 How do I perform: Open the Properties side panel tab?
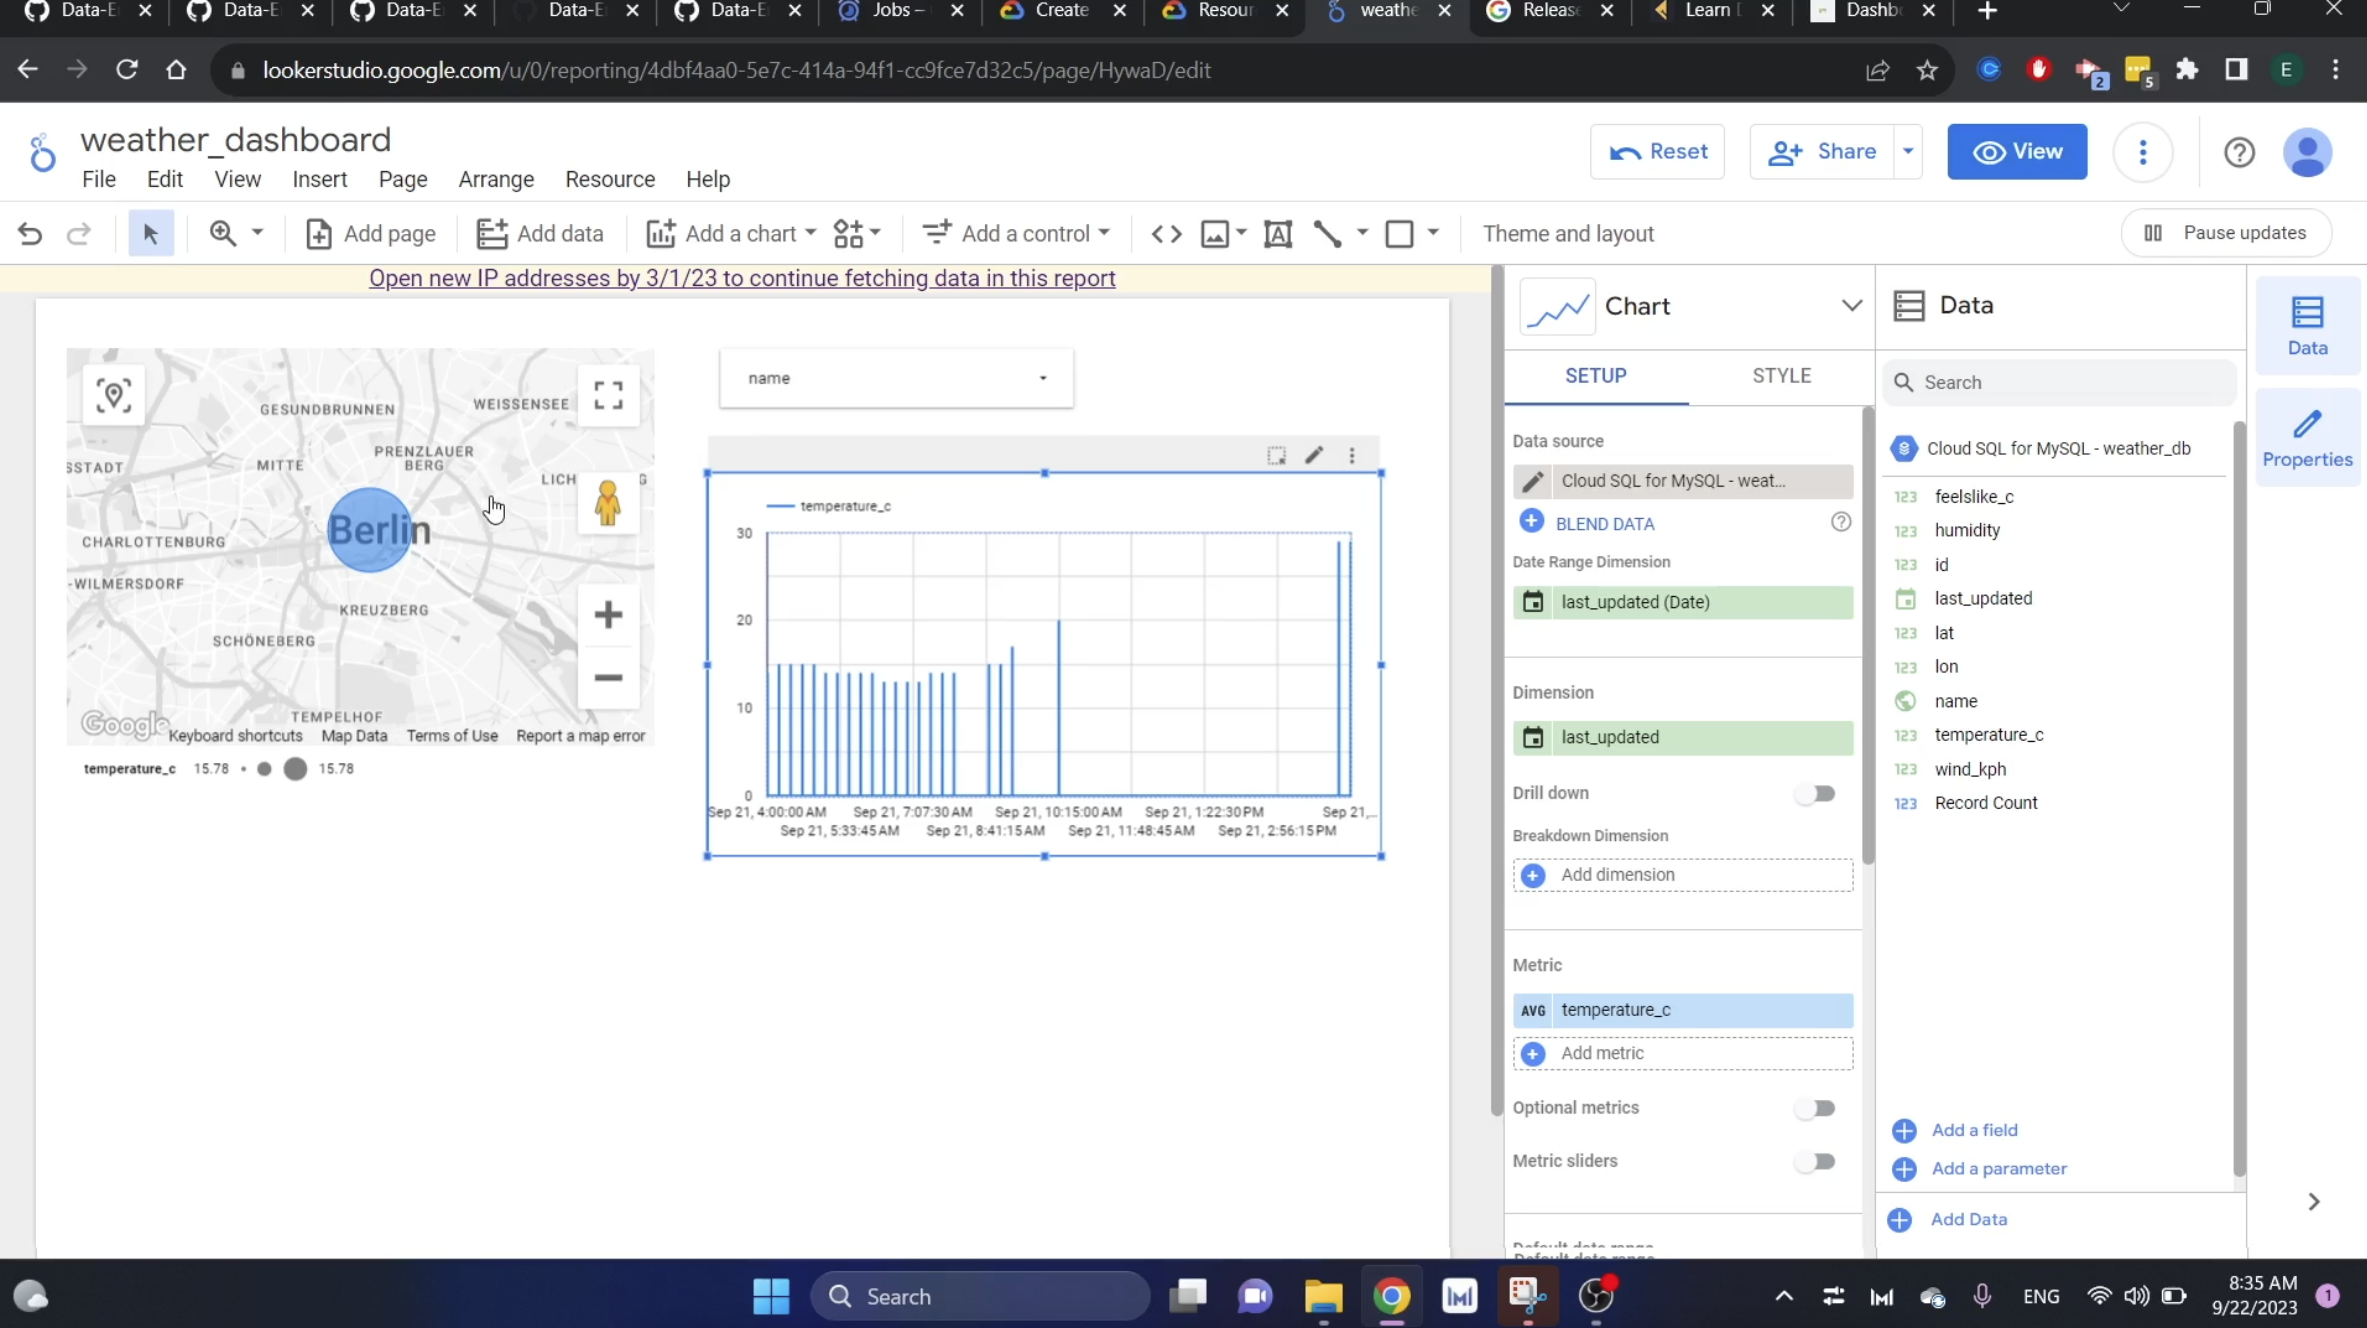pyautogui.click(x=2308, y=438)
